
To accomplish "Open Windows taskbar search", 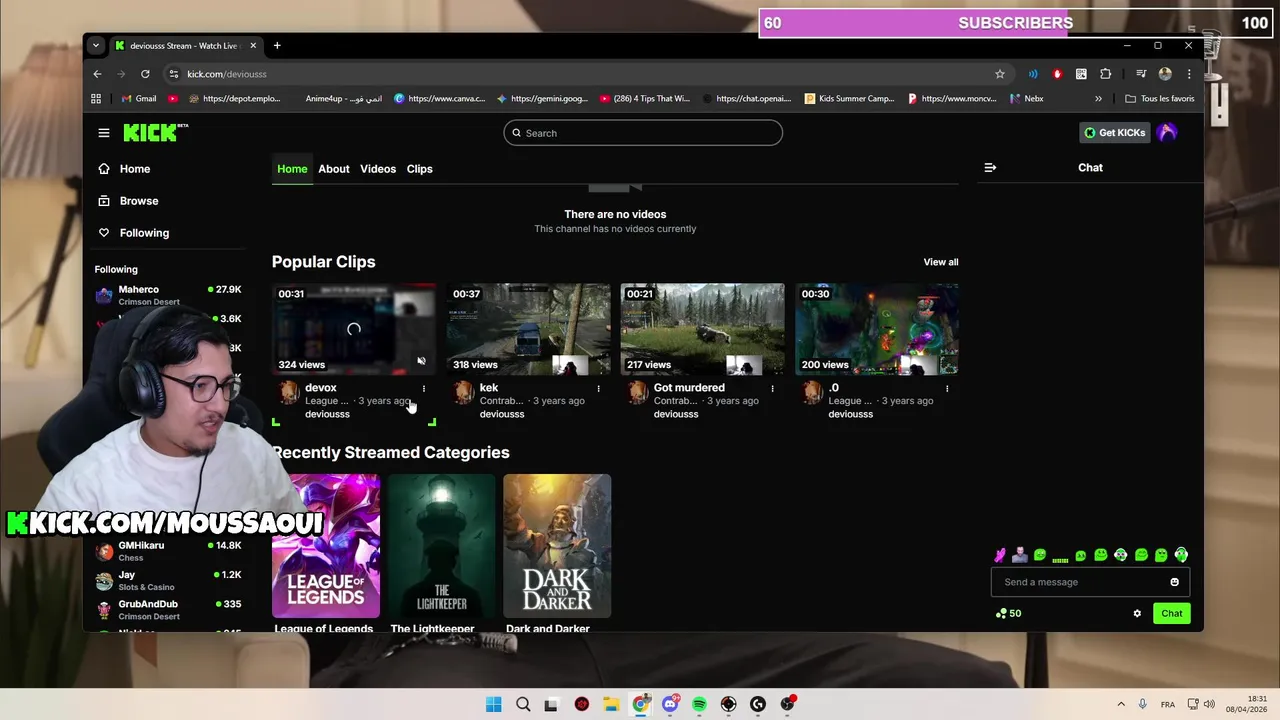I will coord(523,704).
